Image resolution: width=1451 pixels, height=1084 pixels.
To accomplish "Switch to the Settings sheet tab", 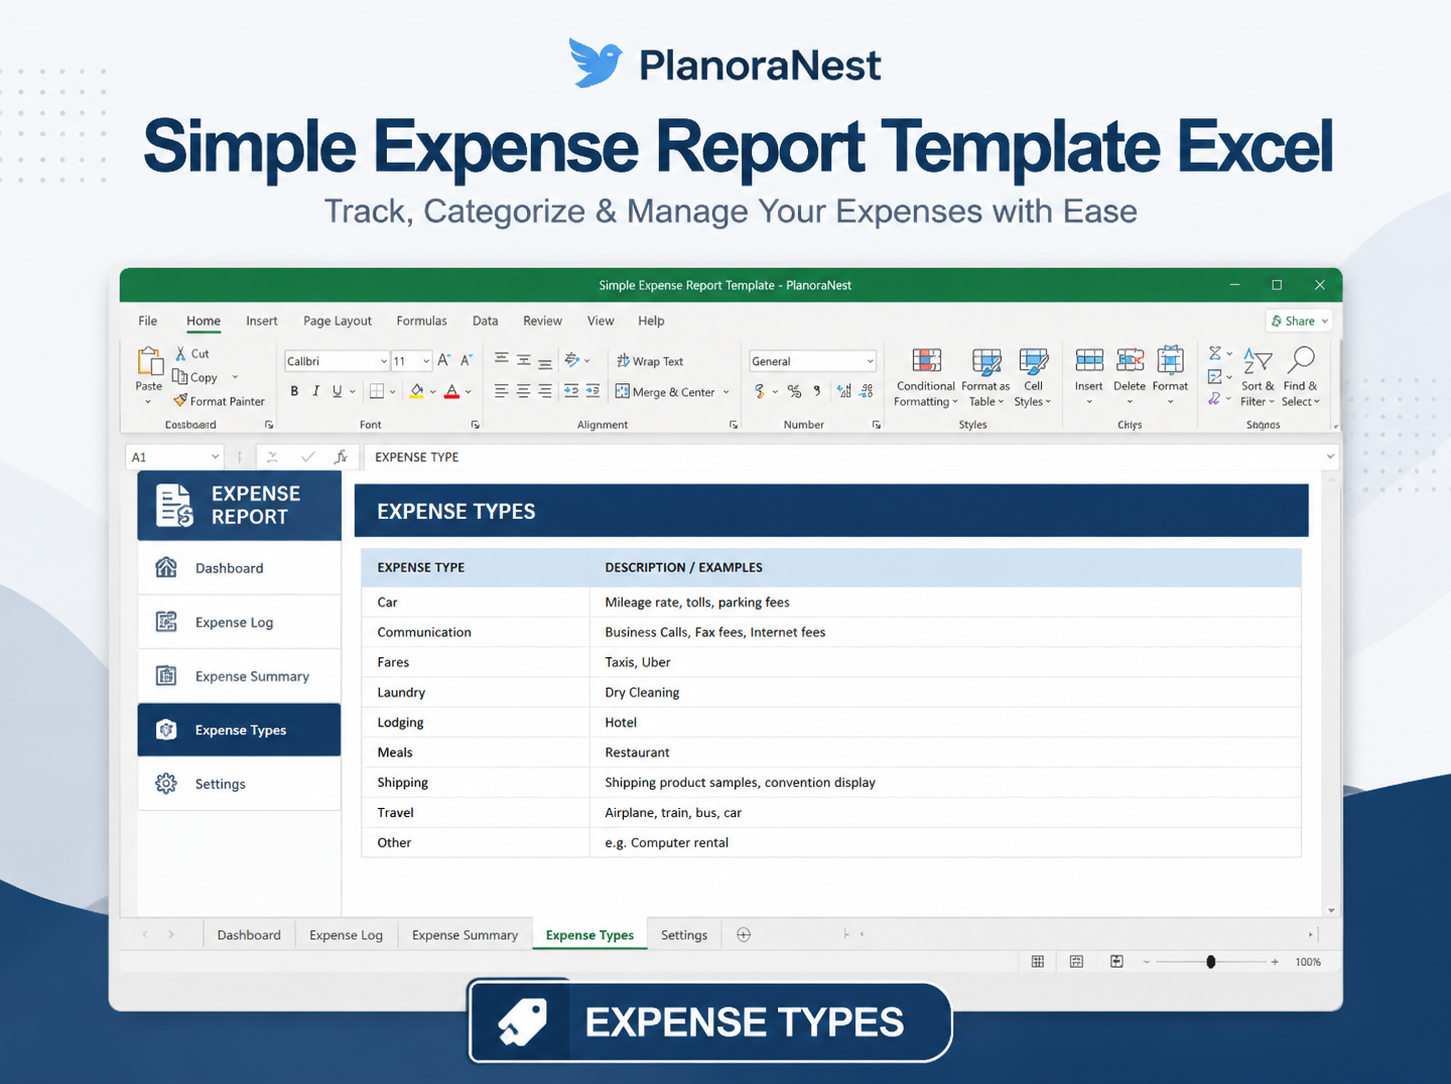I will pos(684,935).
